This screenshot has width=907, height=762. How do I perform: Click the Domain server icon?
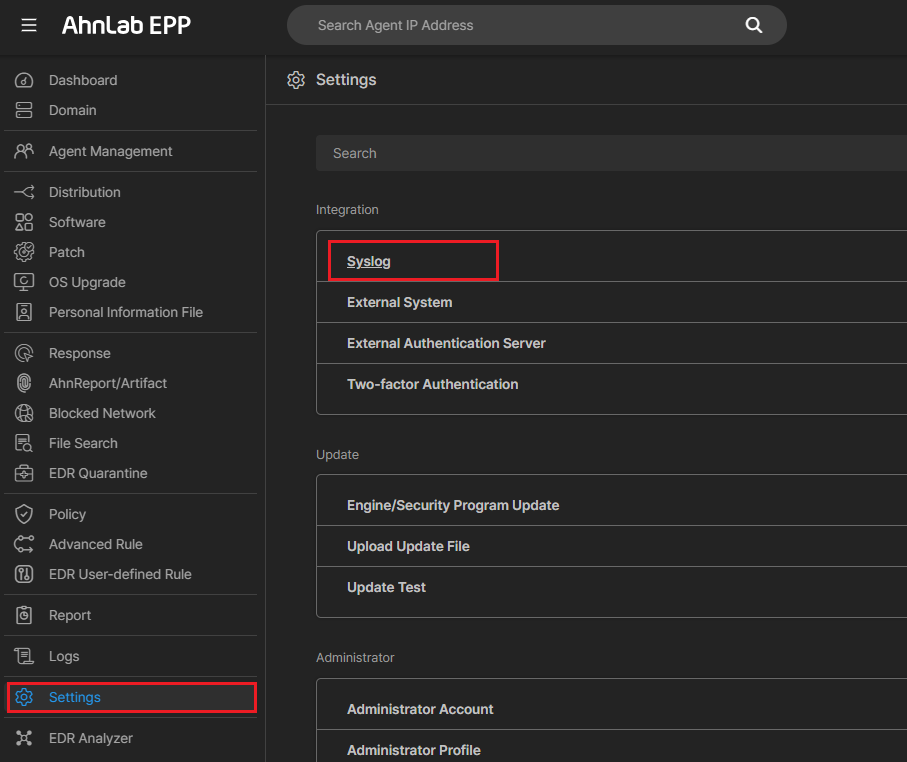[24, 110]
